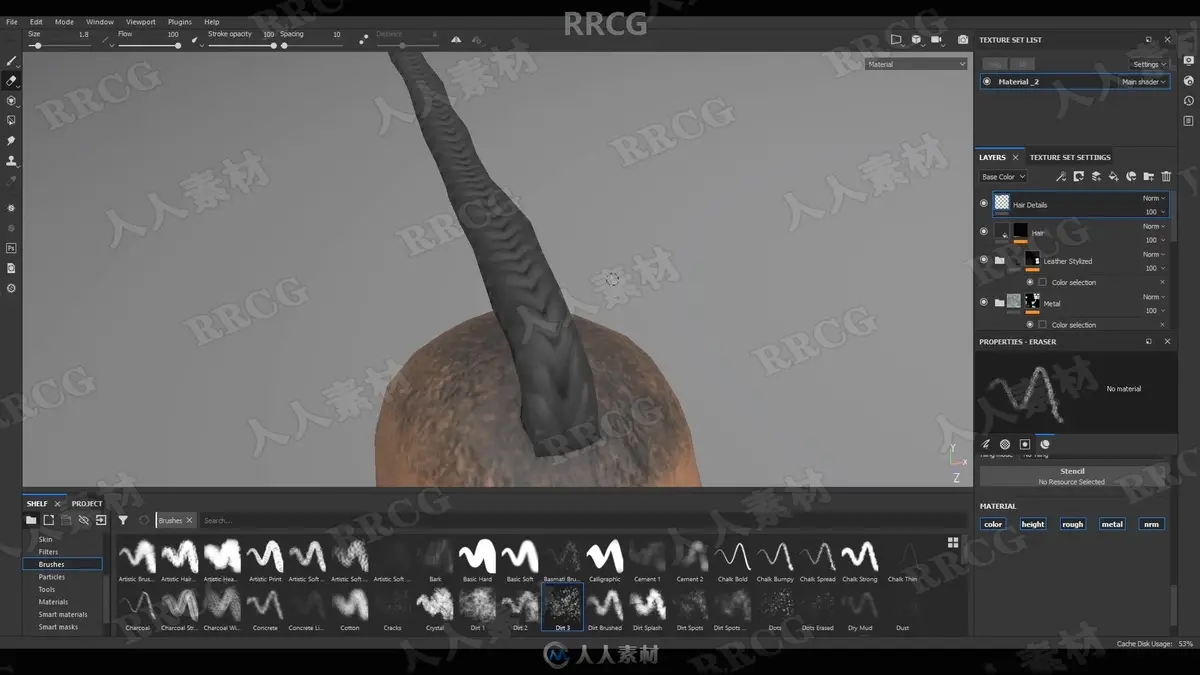Select the Material picker tool

coord(11,181)
